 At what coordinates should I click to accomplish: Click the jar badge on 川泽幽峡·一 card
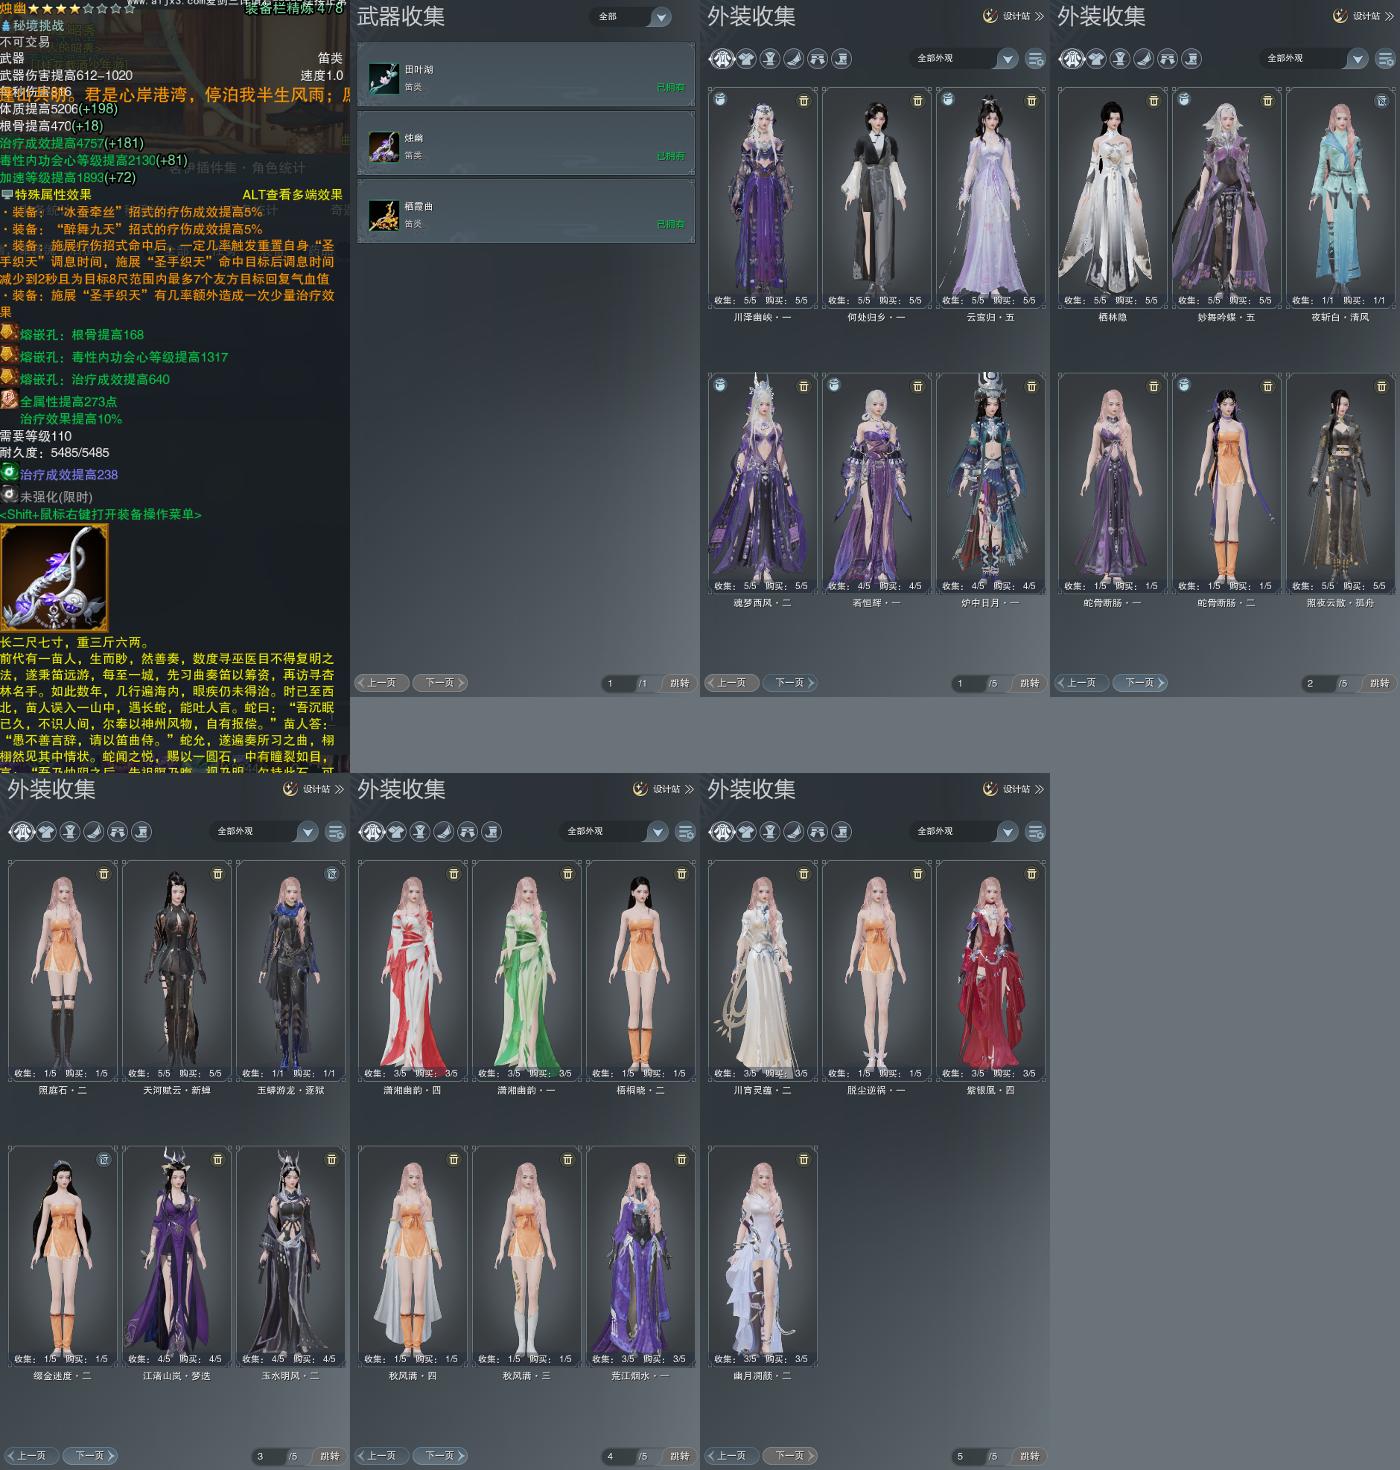click(x=720, y=100)
